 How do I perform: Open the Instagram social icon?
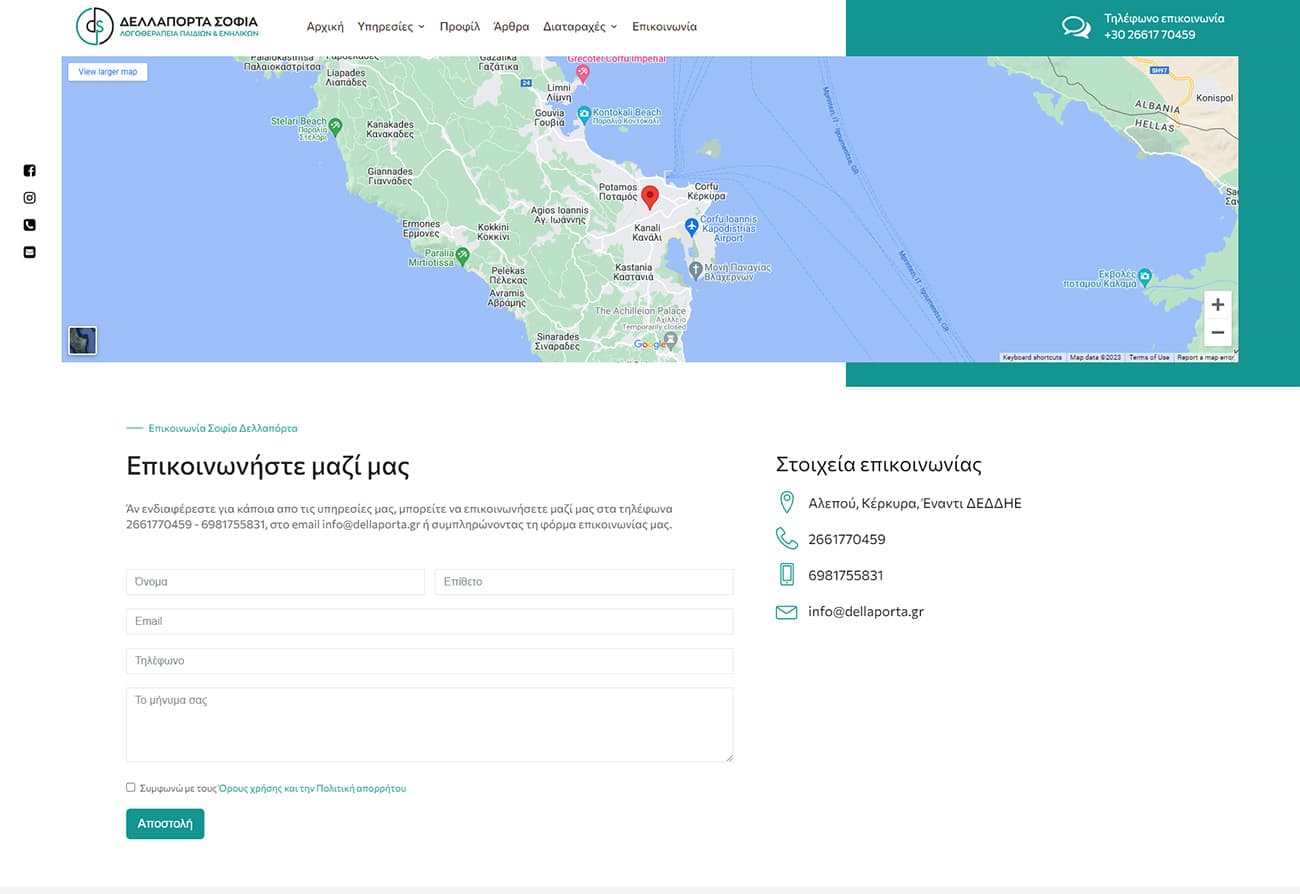[x=29, y=198]
